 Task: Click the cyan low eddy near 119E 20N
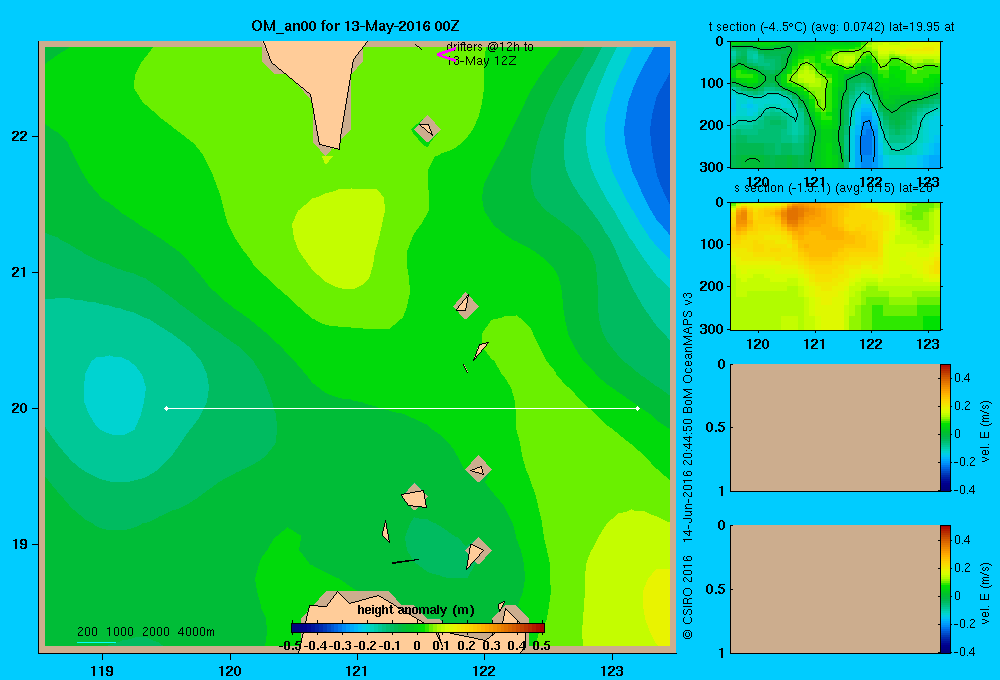coord(114,395)
